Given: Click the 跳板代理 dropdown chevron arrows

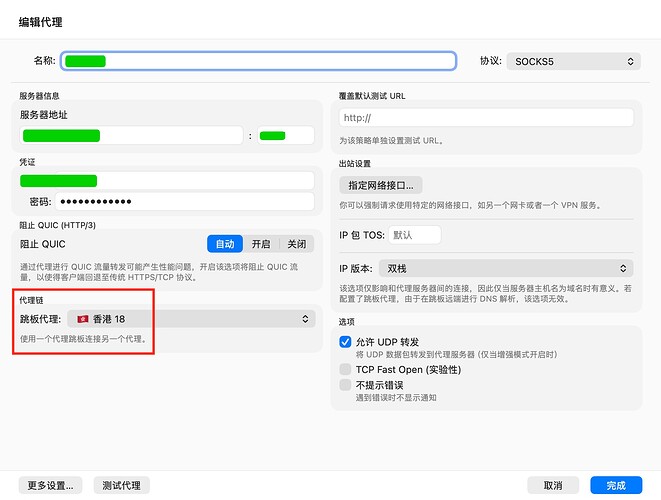Looking at the screenshot, I should tap(305, 319).
